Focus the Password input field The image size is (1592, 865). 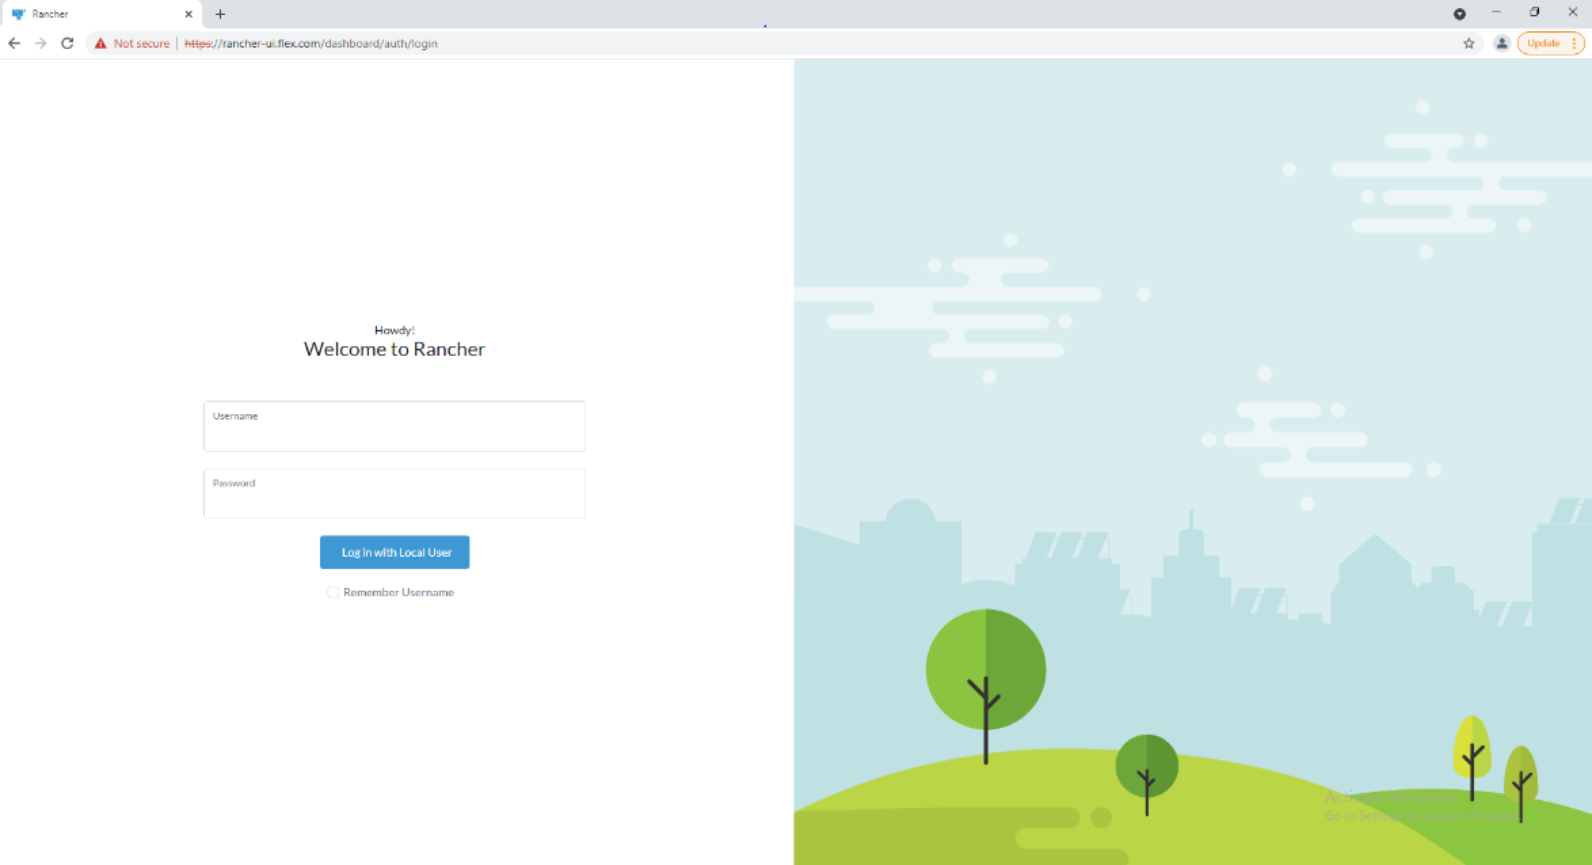click(394, 493)
